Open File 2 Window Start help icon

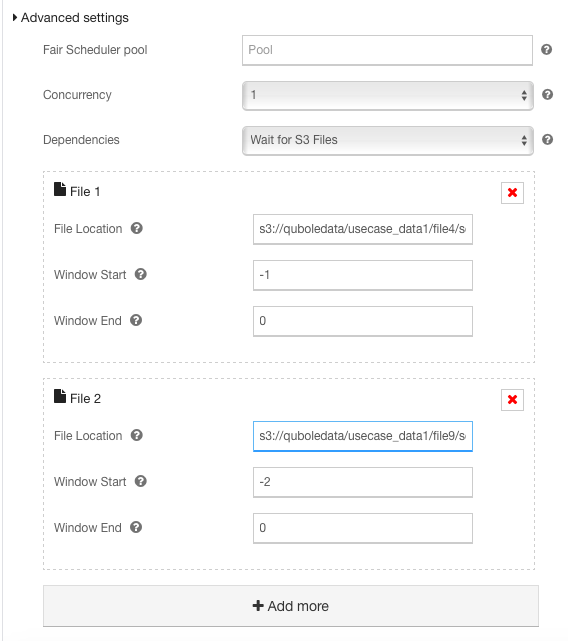click(x=140, y=481)
